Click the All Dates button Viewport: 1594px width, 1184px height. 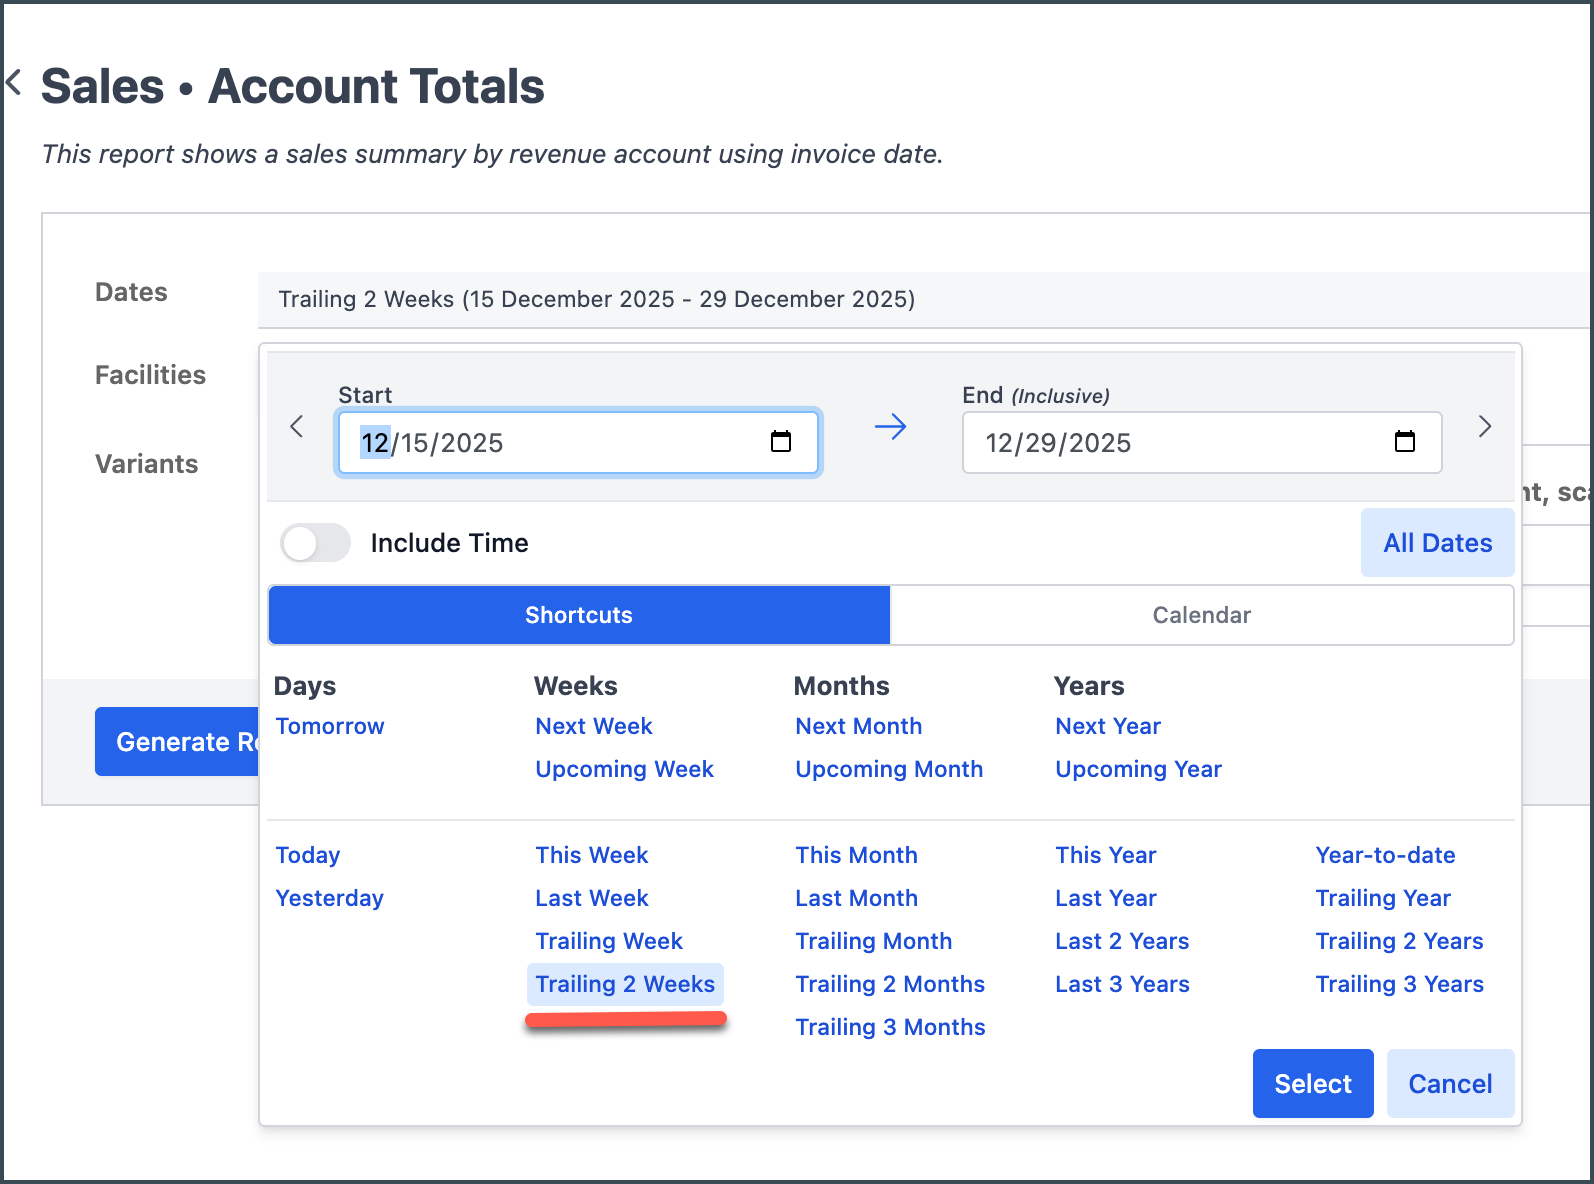(1437, 543)
